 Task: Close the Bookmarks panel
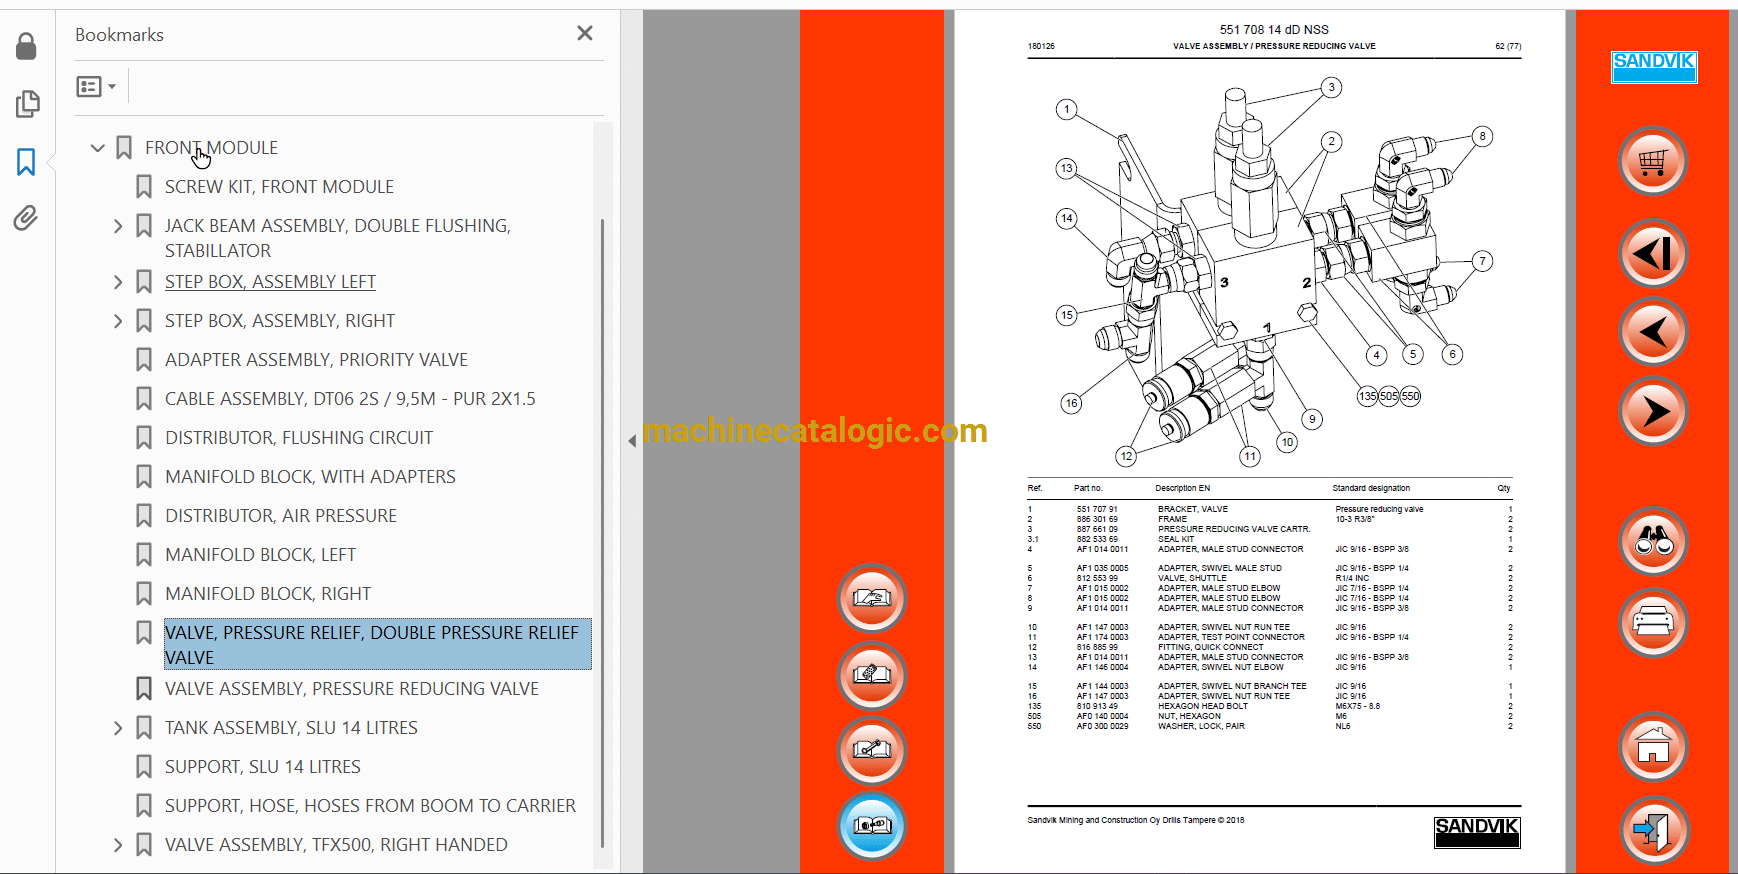pyautogui.click(x=585, y=33)
